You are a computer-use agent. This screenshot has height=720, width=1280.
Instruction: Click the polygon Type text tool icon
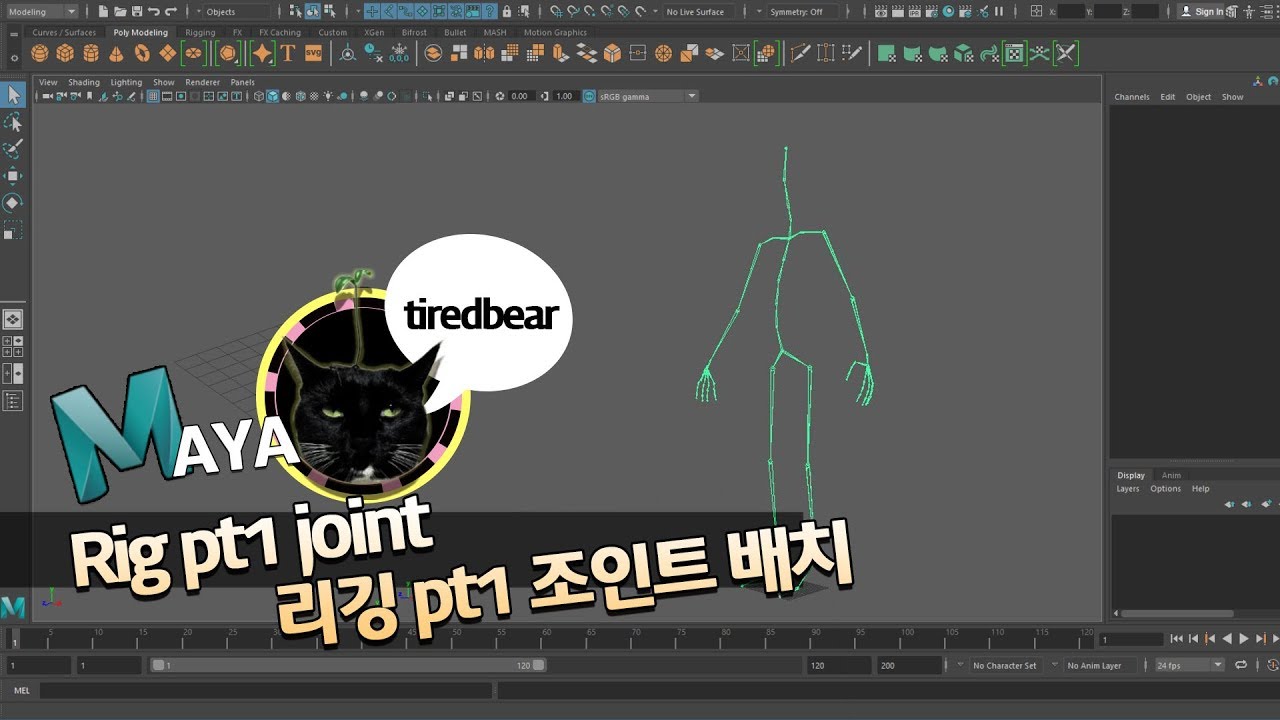[287, 53]
